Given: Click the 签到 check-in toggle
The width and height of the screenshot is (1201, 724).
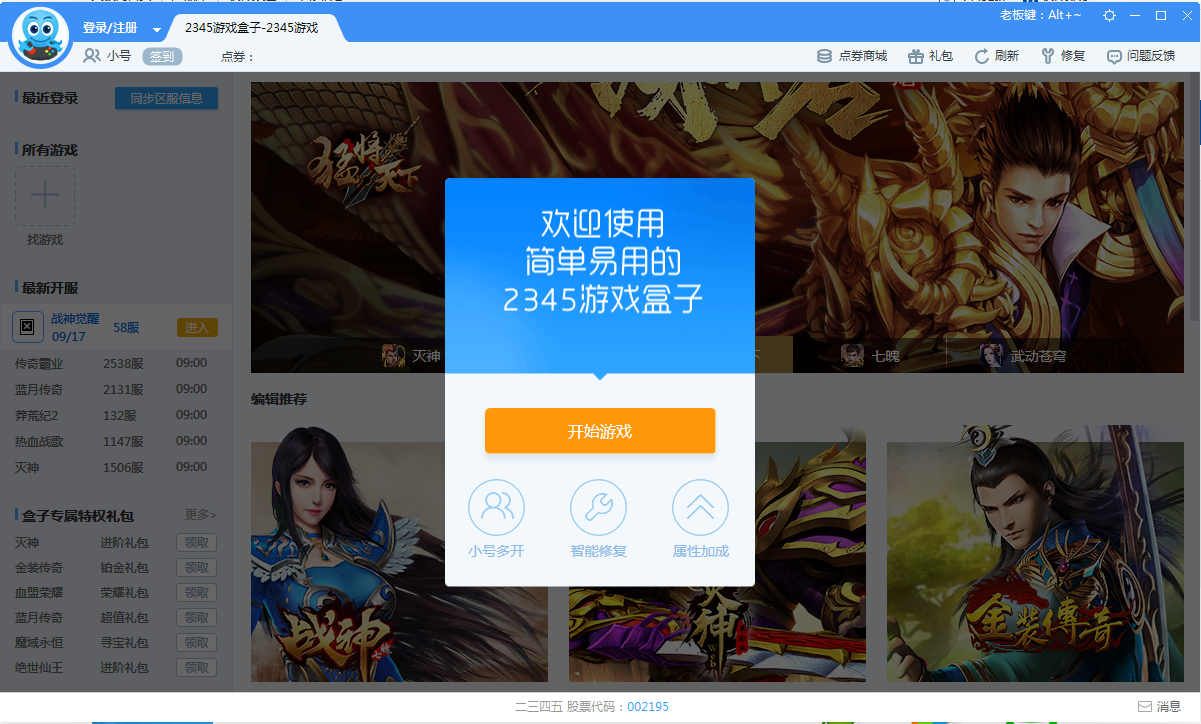Looking at the screenshot, I should tap(162, 56).
